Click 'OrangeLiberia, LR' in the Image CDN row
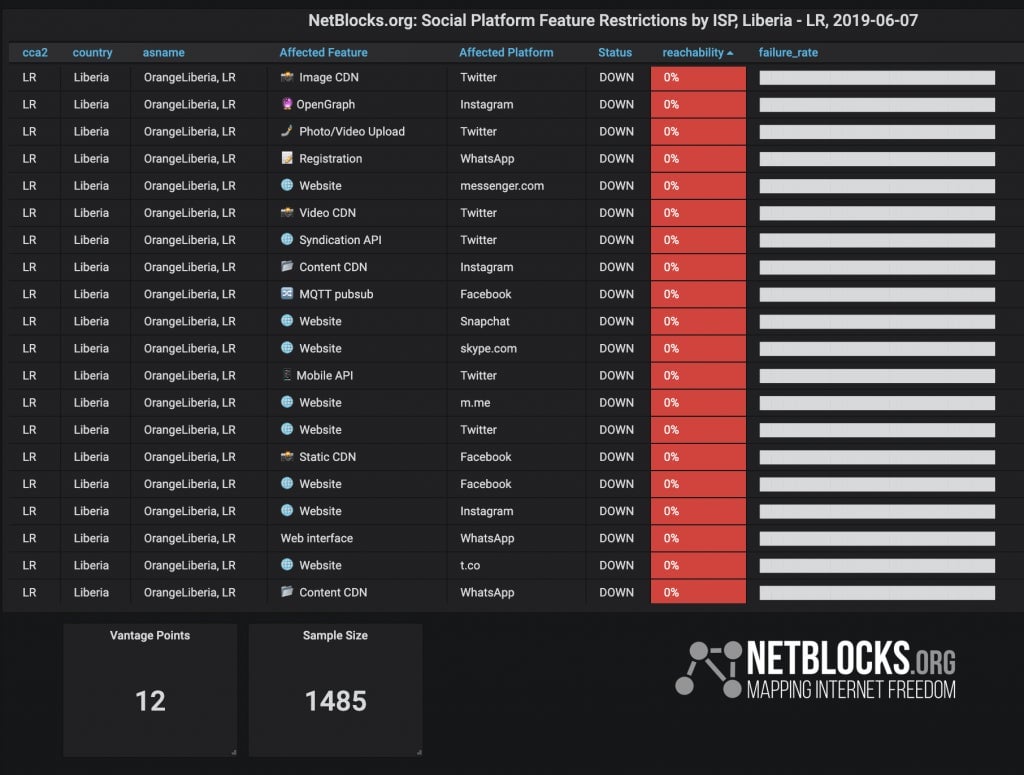The image size is (1024, 775). coord(189,77)
